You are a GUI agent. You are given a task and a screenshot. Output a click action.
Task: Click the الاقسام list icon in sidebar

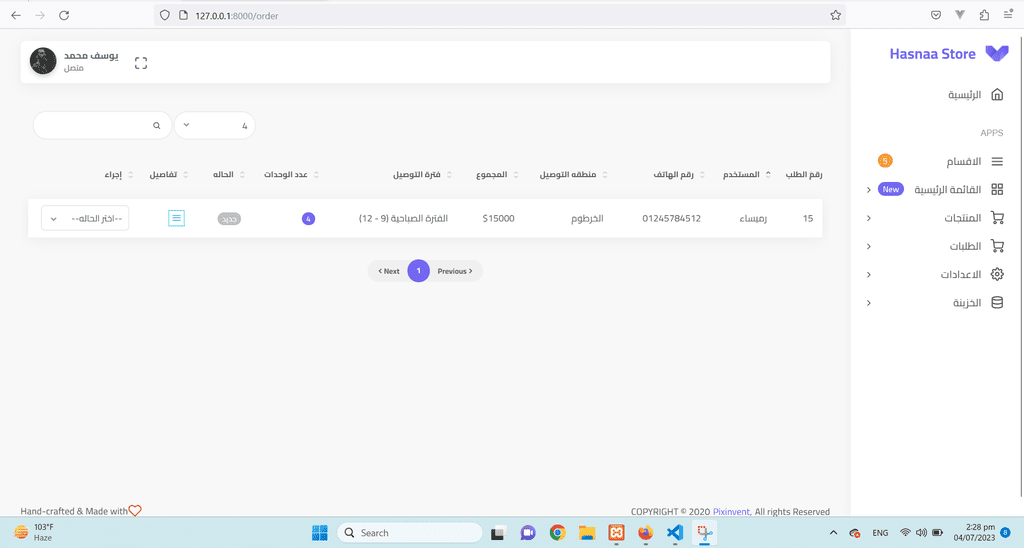(997, 161)
